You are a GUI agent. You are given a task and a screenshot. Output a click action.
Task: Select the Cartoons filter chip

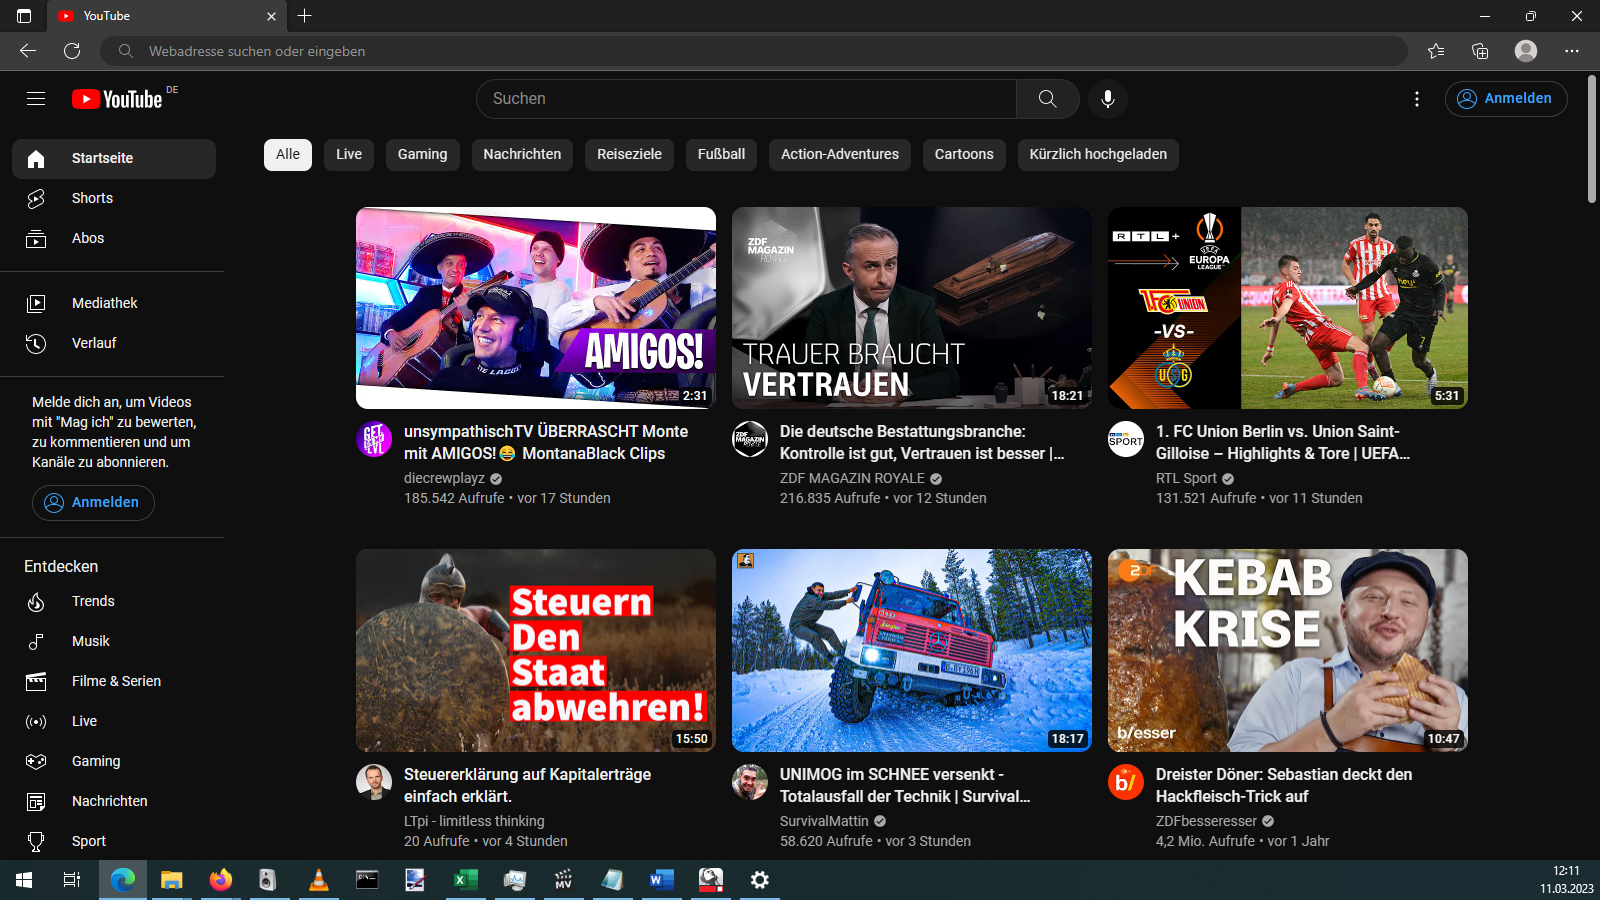[x=964, y=155]
